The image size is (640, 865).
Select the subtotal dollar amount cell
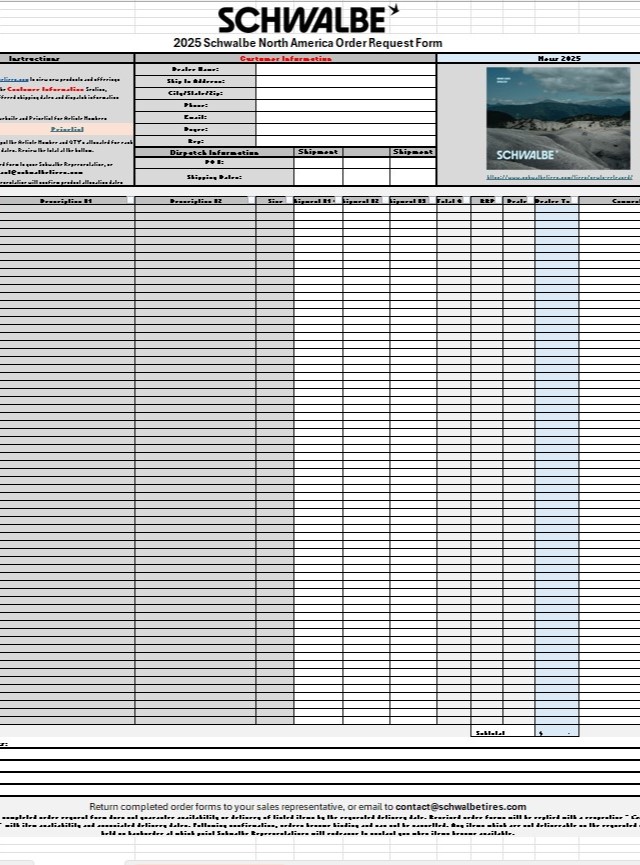[x=557, y=733]
